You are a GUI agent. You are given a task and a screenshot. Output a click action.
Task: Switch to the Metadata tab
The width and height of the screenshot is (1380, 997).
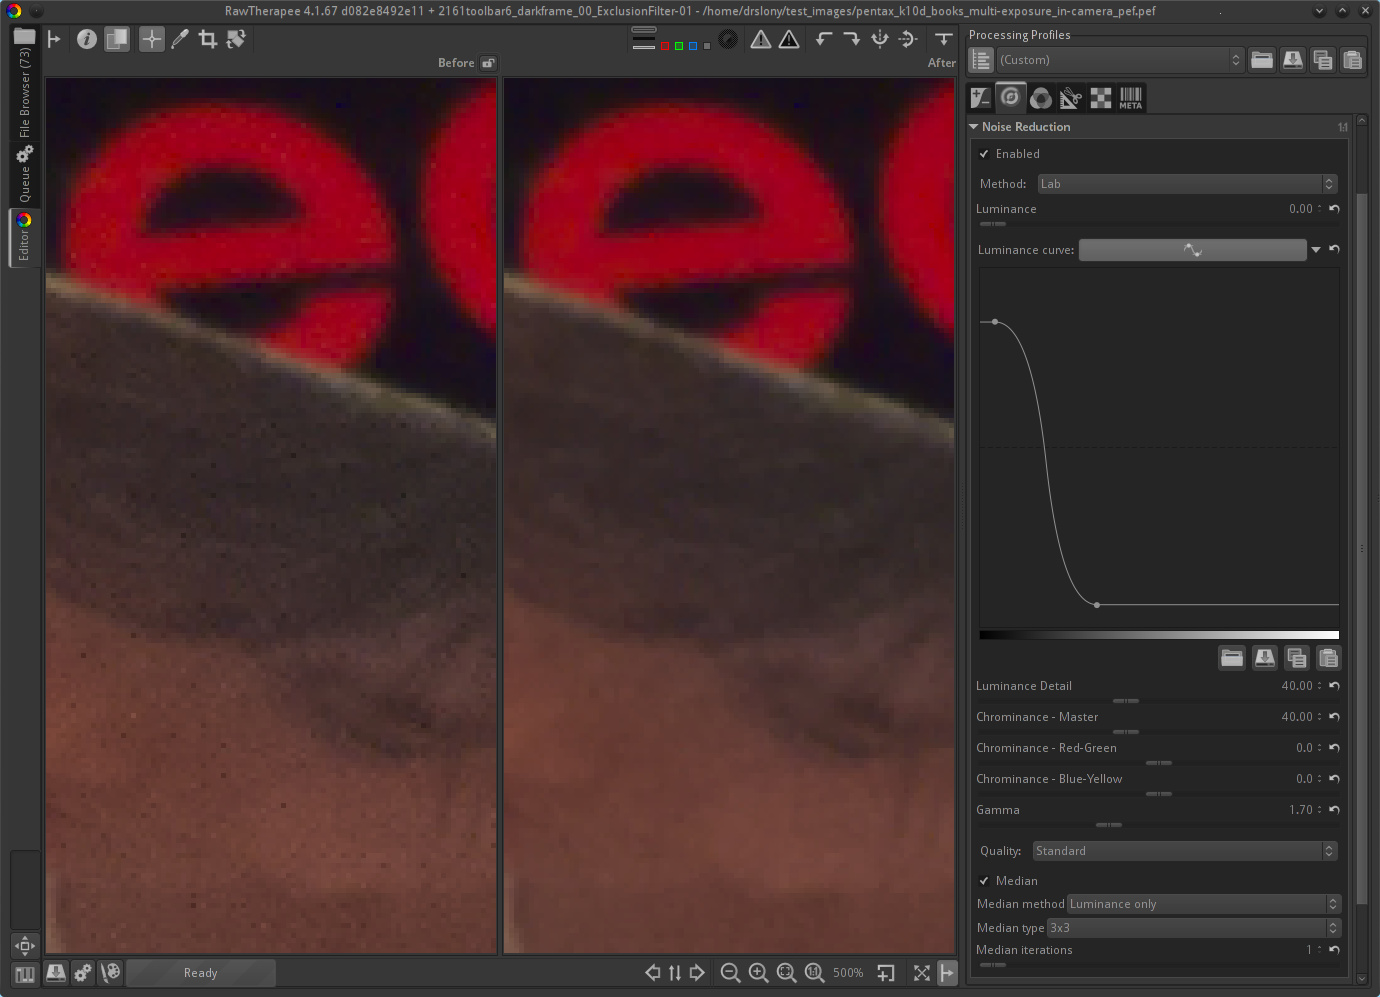pyautogui.click(x=1131, y=98)
